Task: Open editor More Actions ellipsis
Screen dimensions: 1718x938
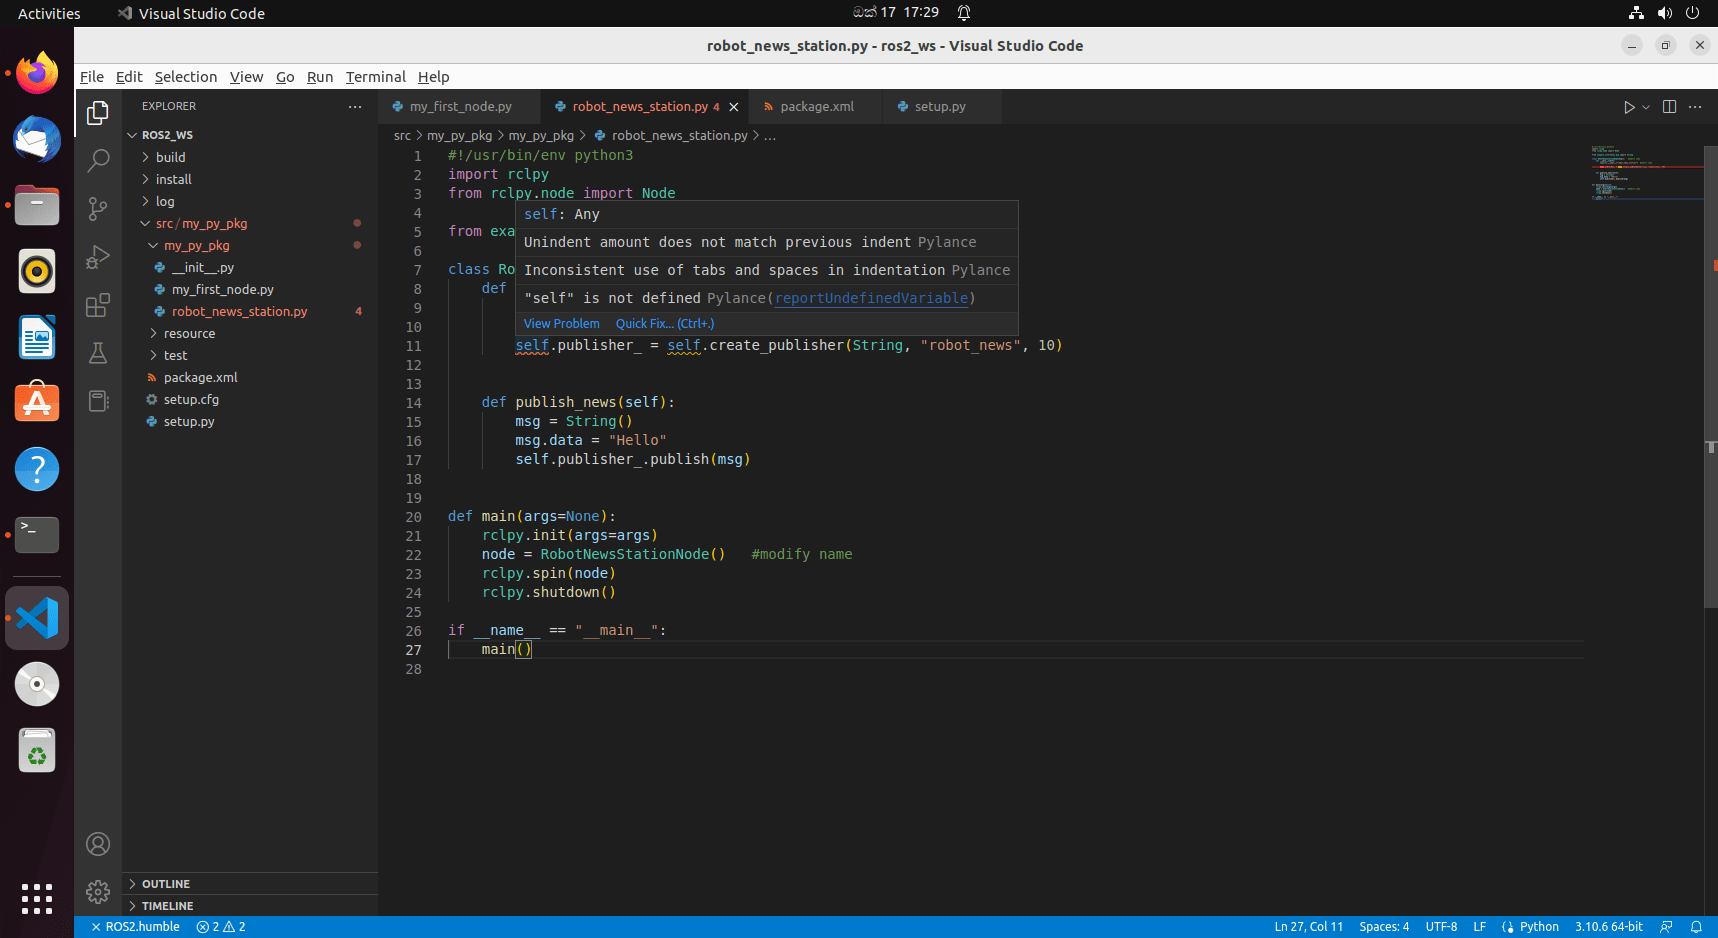Action: (x=1695, y=107)
